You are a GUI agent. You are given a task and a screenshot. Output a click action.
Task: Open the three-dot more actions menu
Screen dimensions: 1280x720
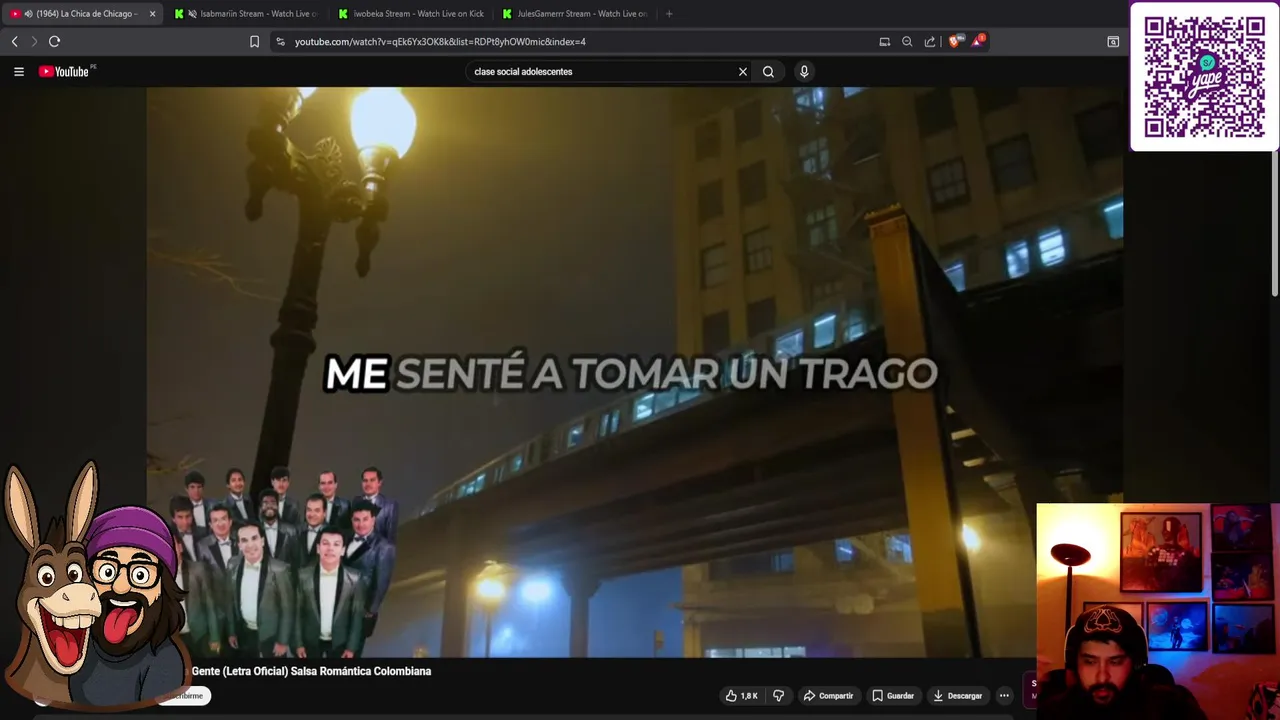(x=1004, y=695)
